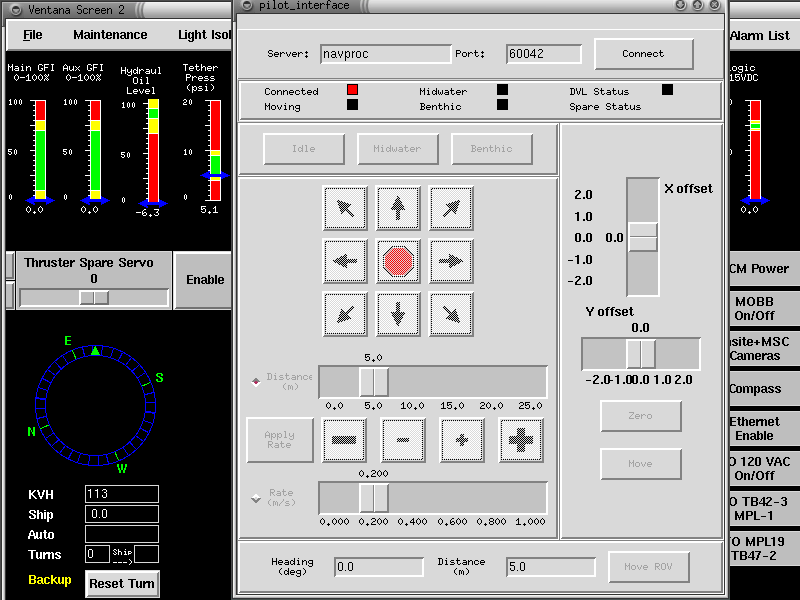Viewport: 800px width, 600px height.
Task: Click the Benthic status indicator
Action: tap(503, 105)
